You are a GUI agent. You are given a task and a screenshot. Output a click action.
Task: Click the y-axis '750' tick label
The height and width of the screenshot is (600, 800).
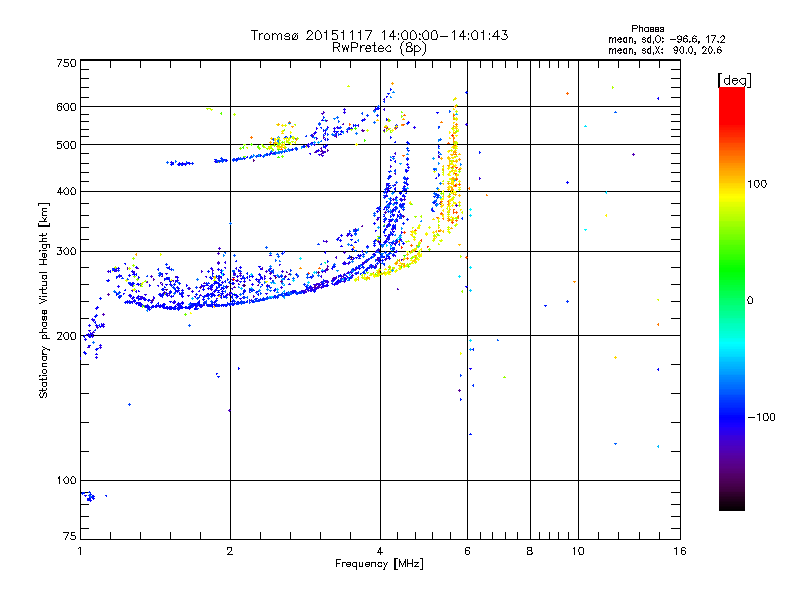[x=66, y=63]
